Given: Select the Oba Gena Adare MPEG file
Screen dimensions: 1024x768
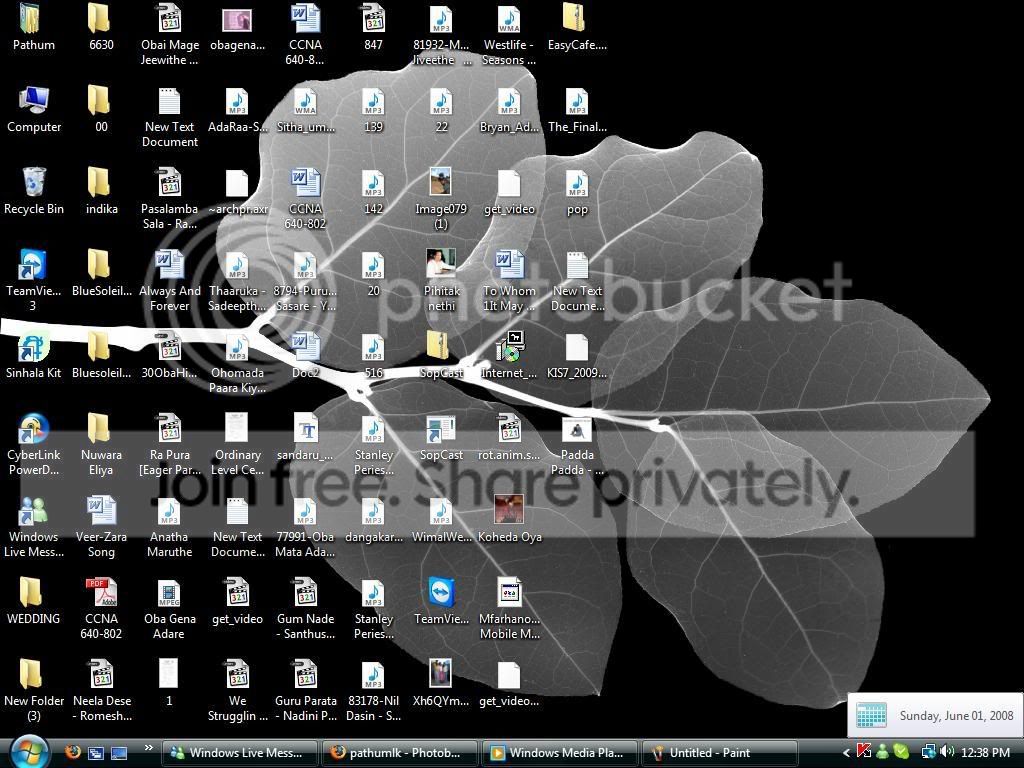Looking at the screenshot, I should click(x=169, y=594).
